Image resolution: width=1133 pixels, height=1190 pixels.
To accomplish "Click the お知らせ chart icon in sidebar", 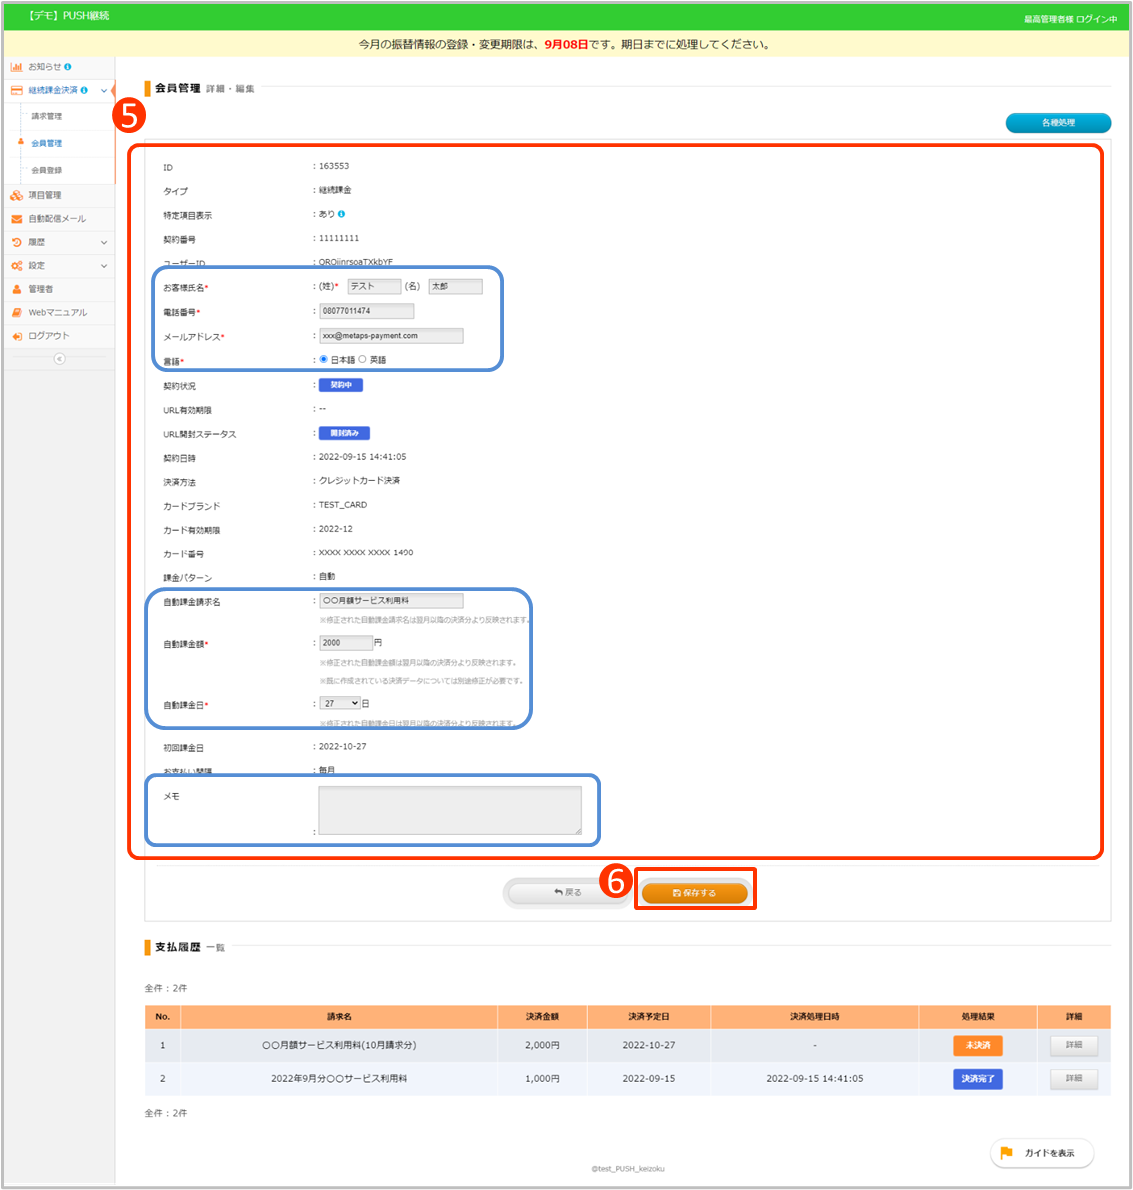I will coord(16,67).
